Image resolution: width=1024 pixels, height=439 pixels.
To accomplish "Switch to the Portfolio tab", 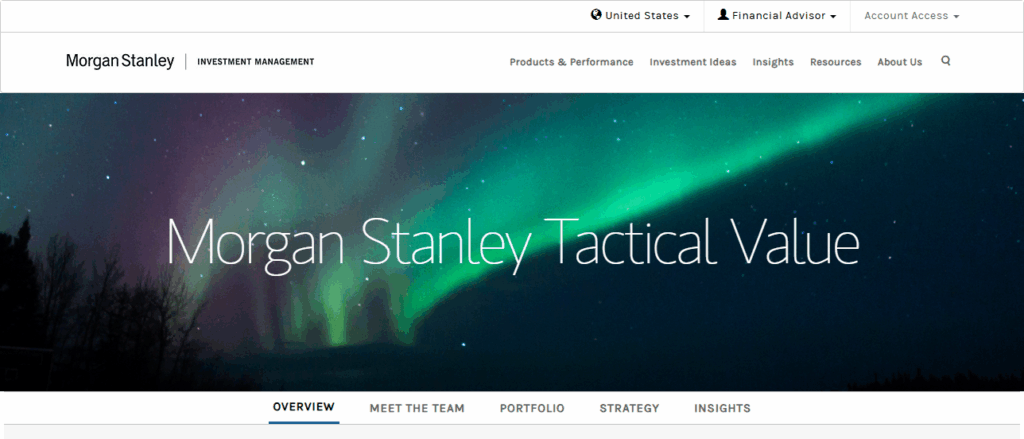I will (x=532, y=408).
